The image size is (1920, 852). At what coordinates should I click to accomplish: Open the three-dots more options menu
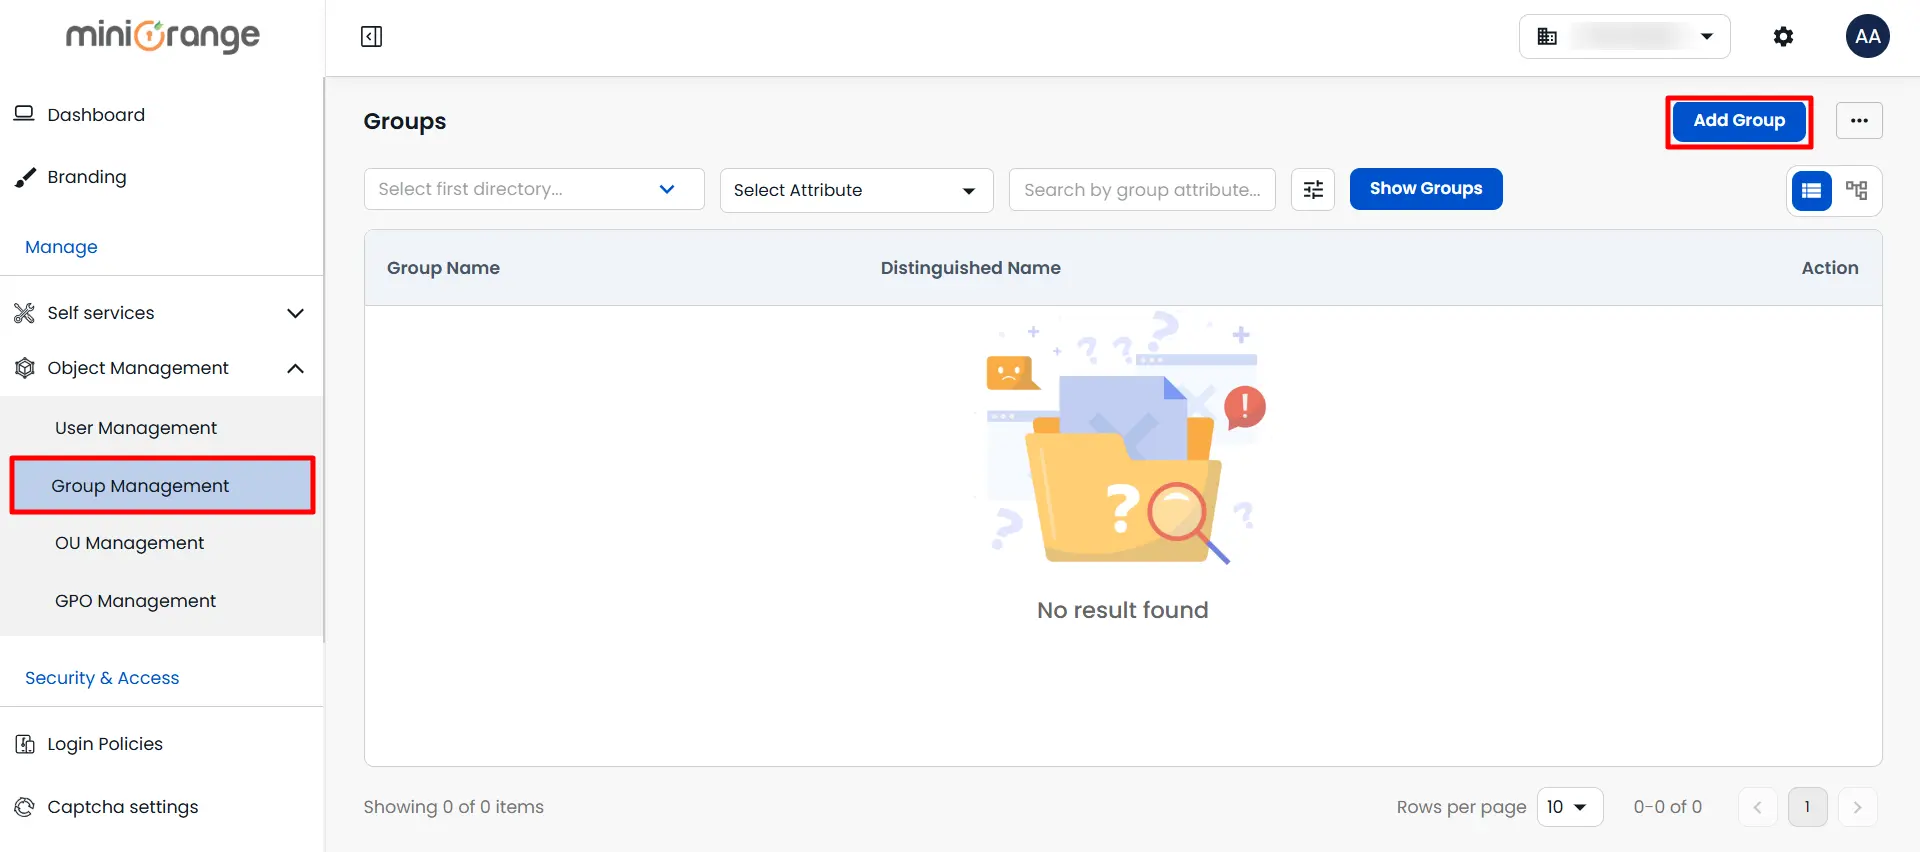pos(1859,121)
